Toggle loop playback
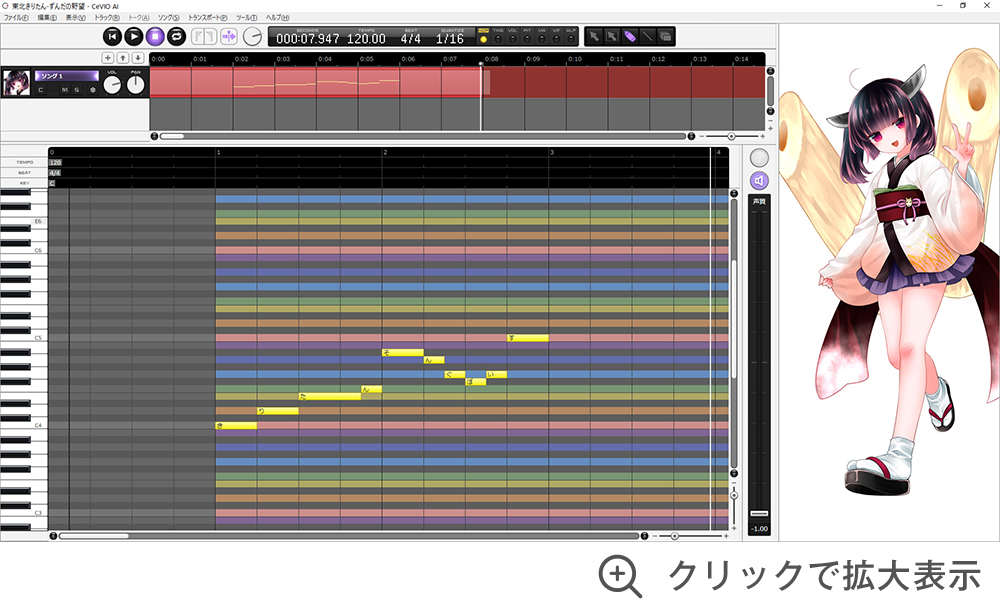Screen dimensions: 1000x610 point(177,36)
